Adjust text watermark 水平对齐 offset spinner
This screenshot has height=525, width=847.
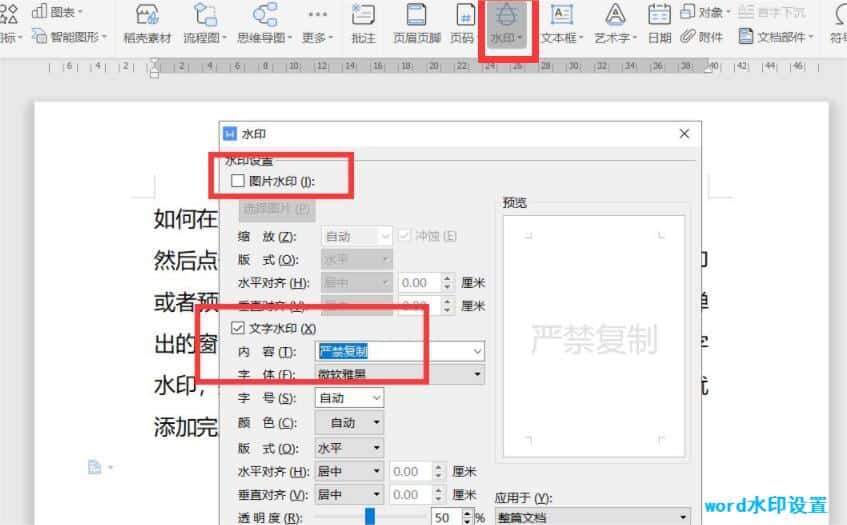438,472
